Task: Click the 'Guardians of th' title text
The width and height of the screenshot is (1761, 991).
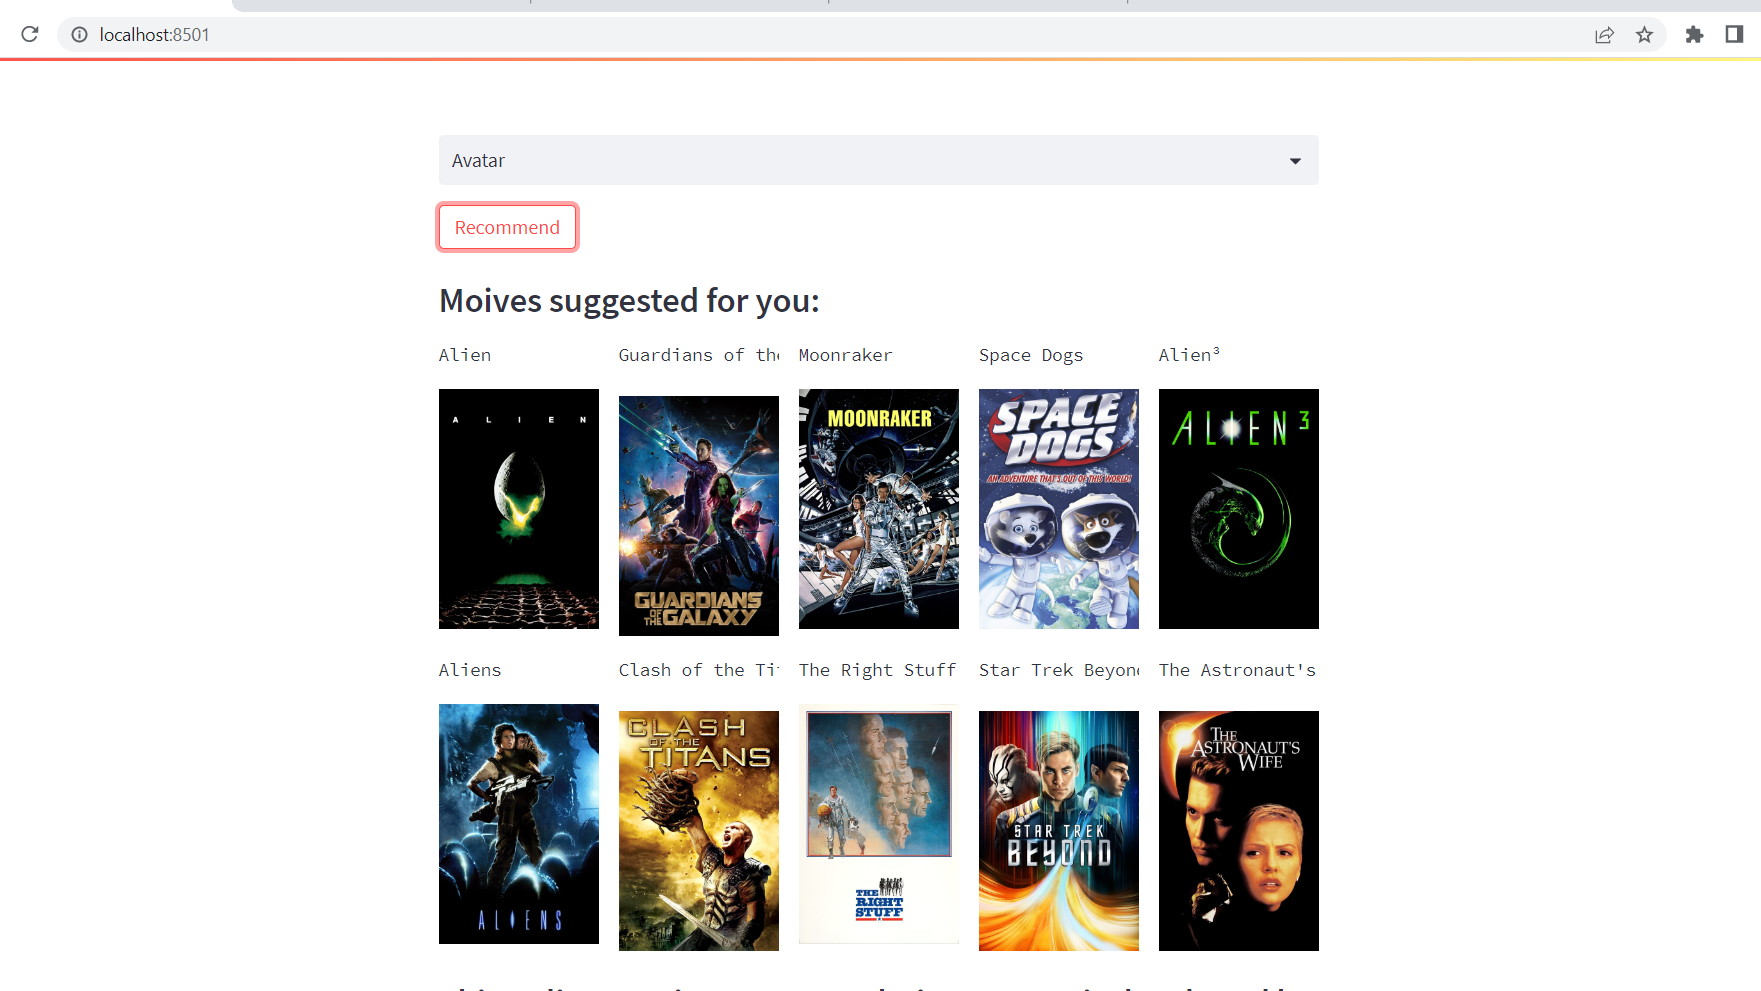Action: 699,355
